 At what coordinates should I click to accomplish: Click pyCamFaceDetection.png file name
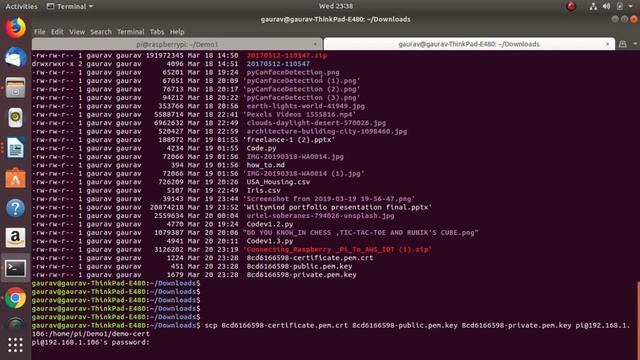click(293, 72)
